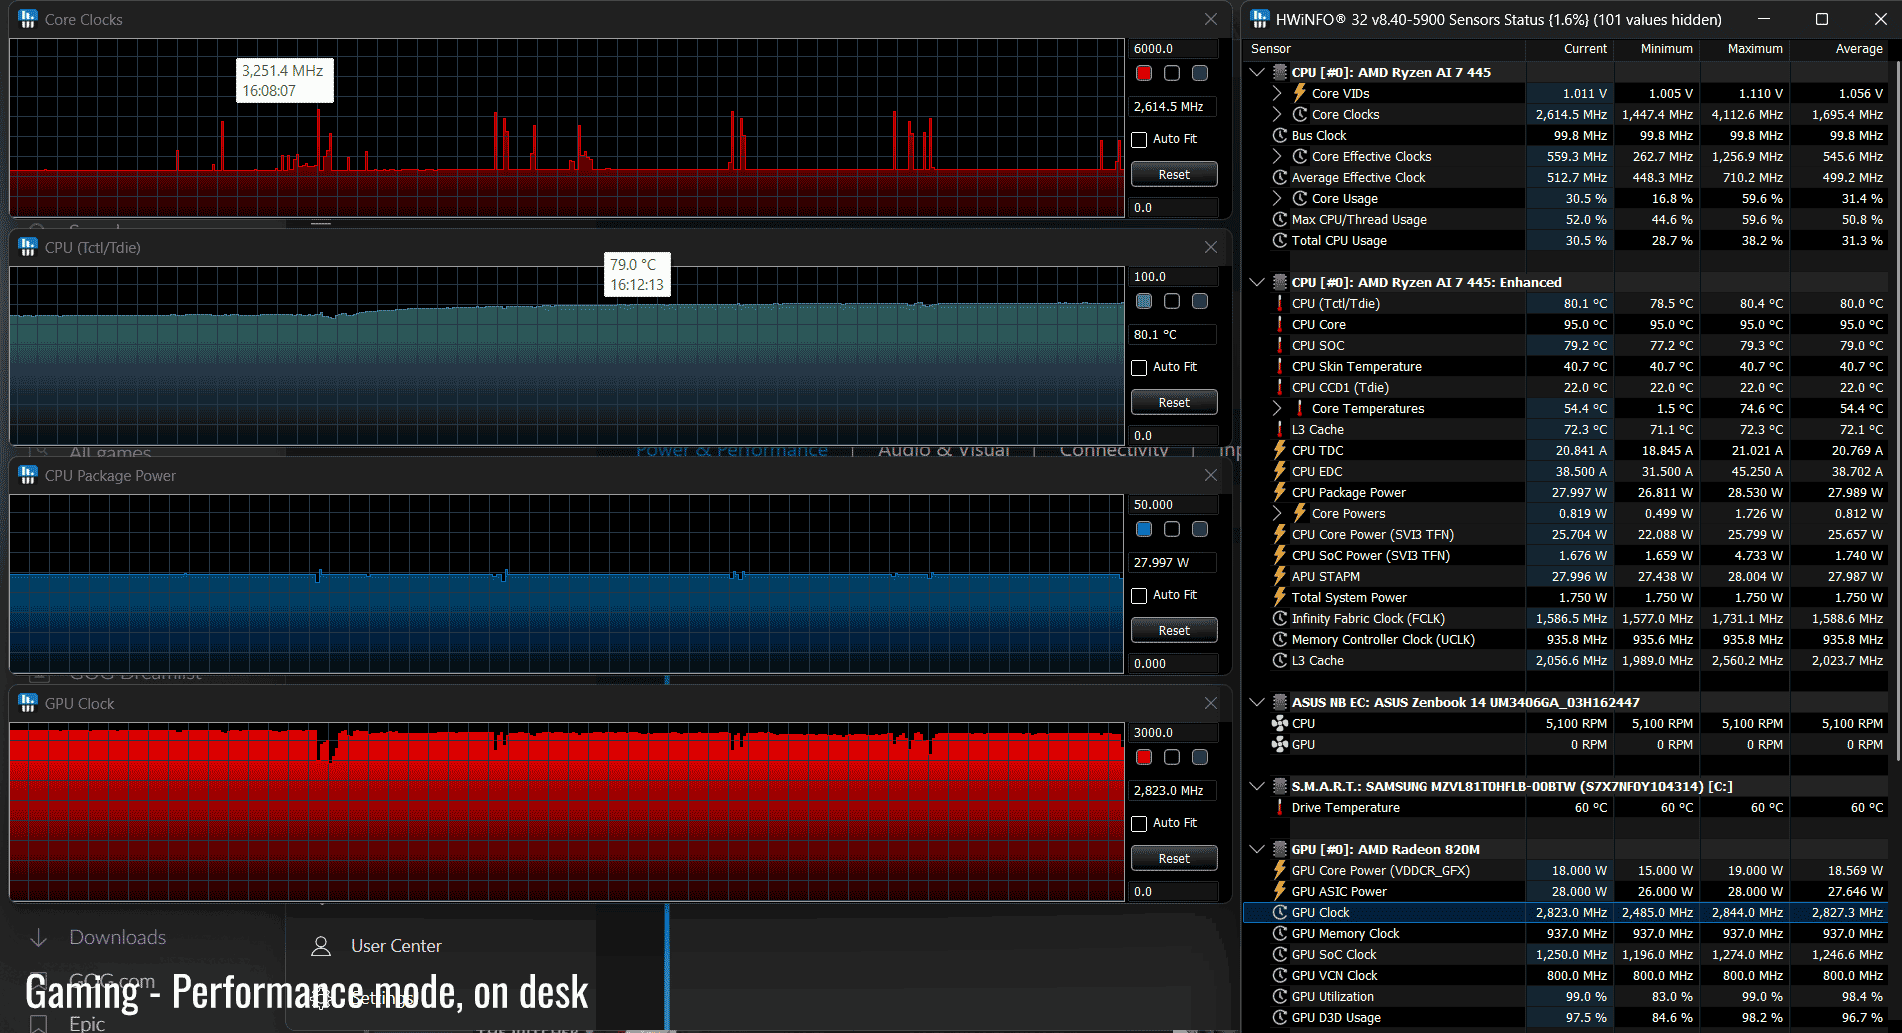This screenshot has width=1902, height=1033.
Task: Click the HWiNFO app icon in title bar
Action: click(x=1260, y=19)
